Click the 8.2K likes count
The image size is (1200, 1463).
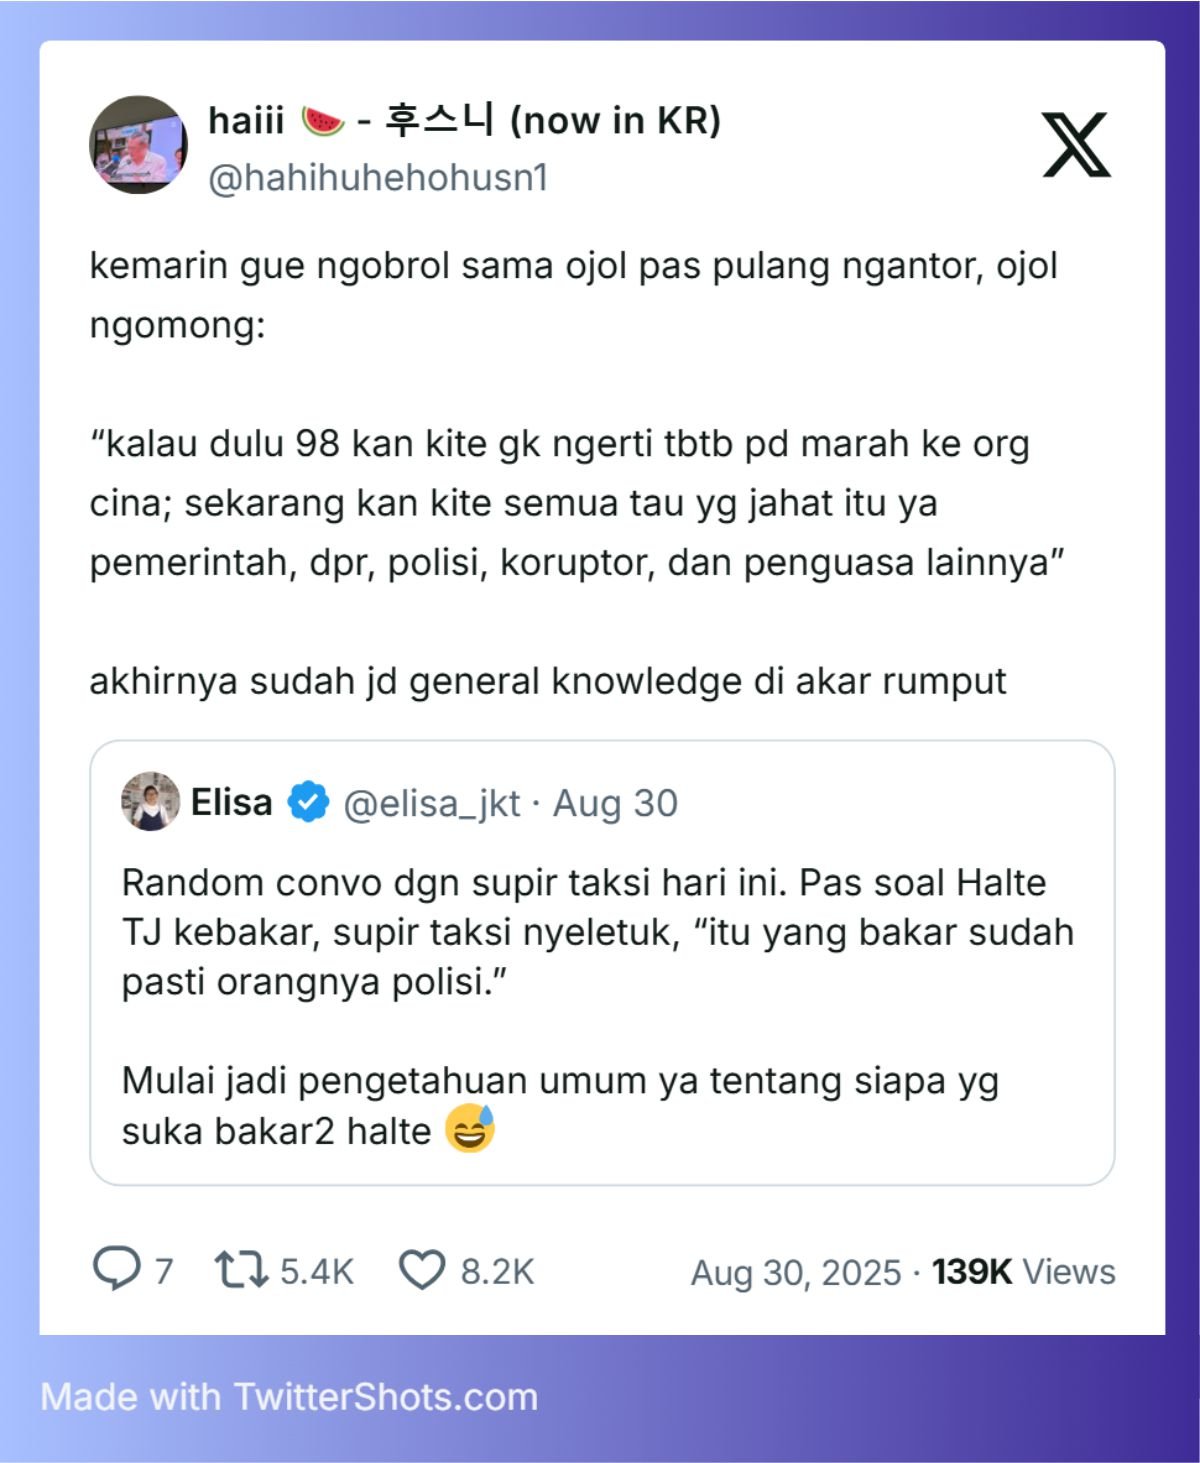pyautogui.click(x=497, y=1271)
